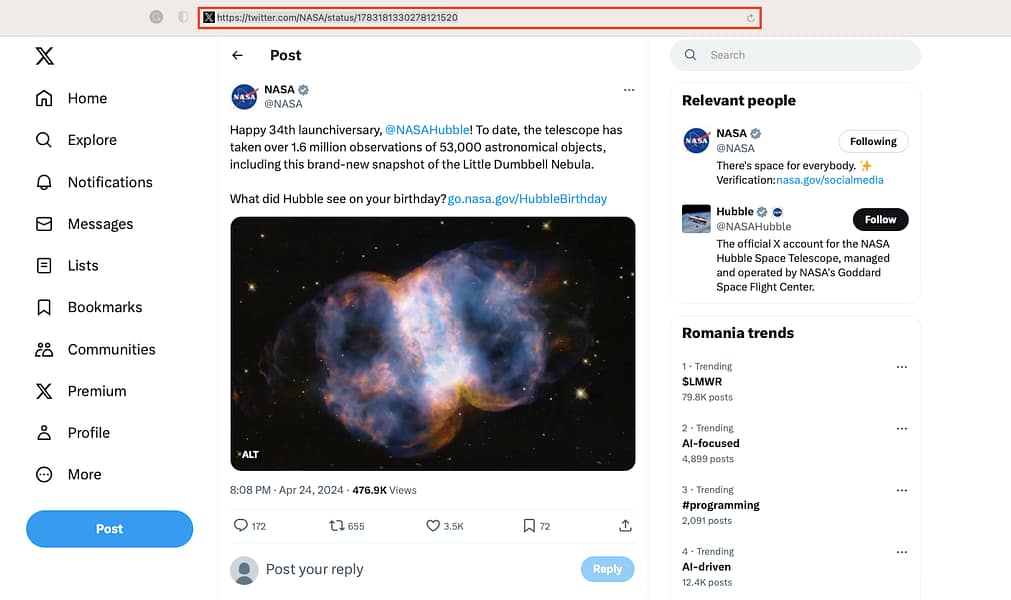Open the Home feed from sidebar
1011x600 pixels.
[x=87, y=98]
